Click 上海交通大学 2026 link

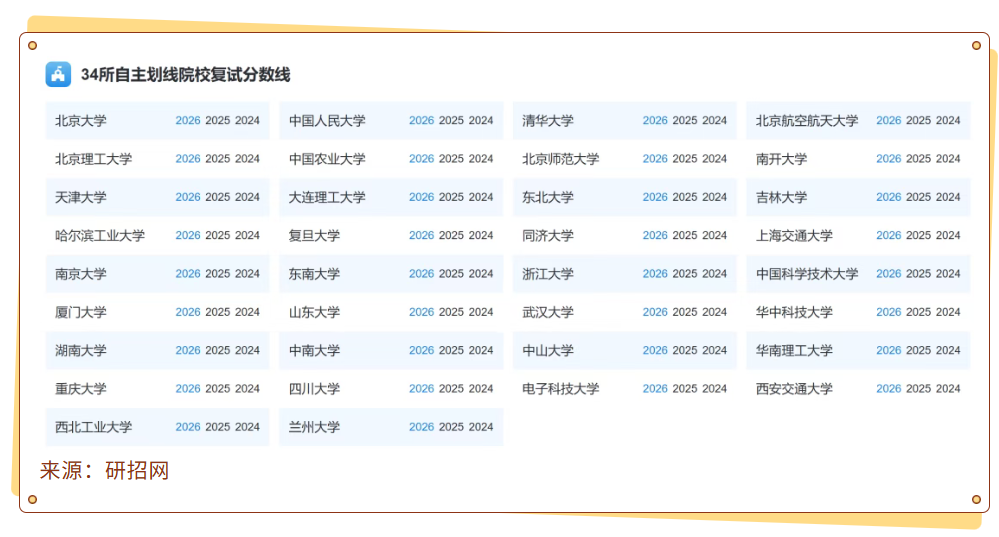(x=889, y=235)
